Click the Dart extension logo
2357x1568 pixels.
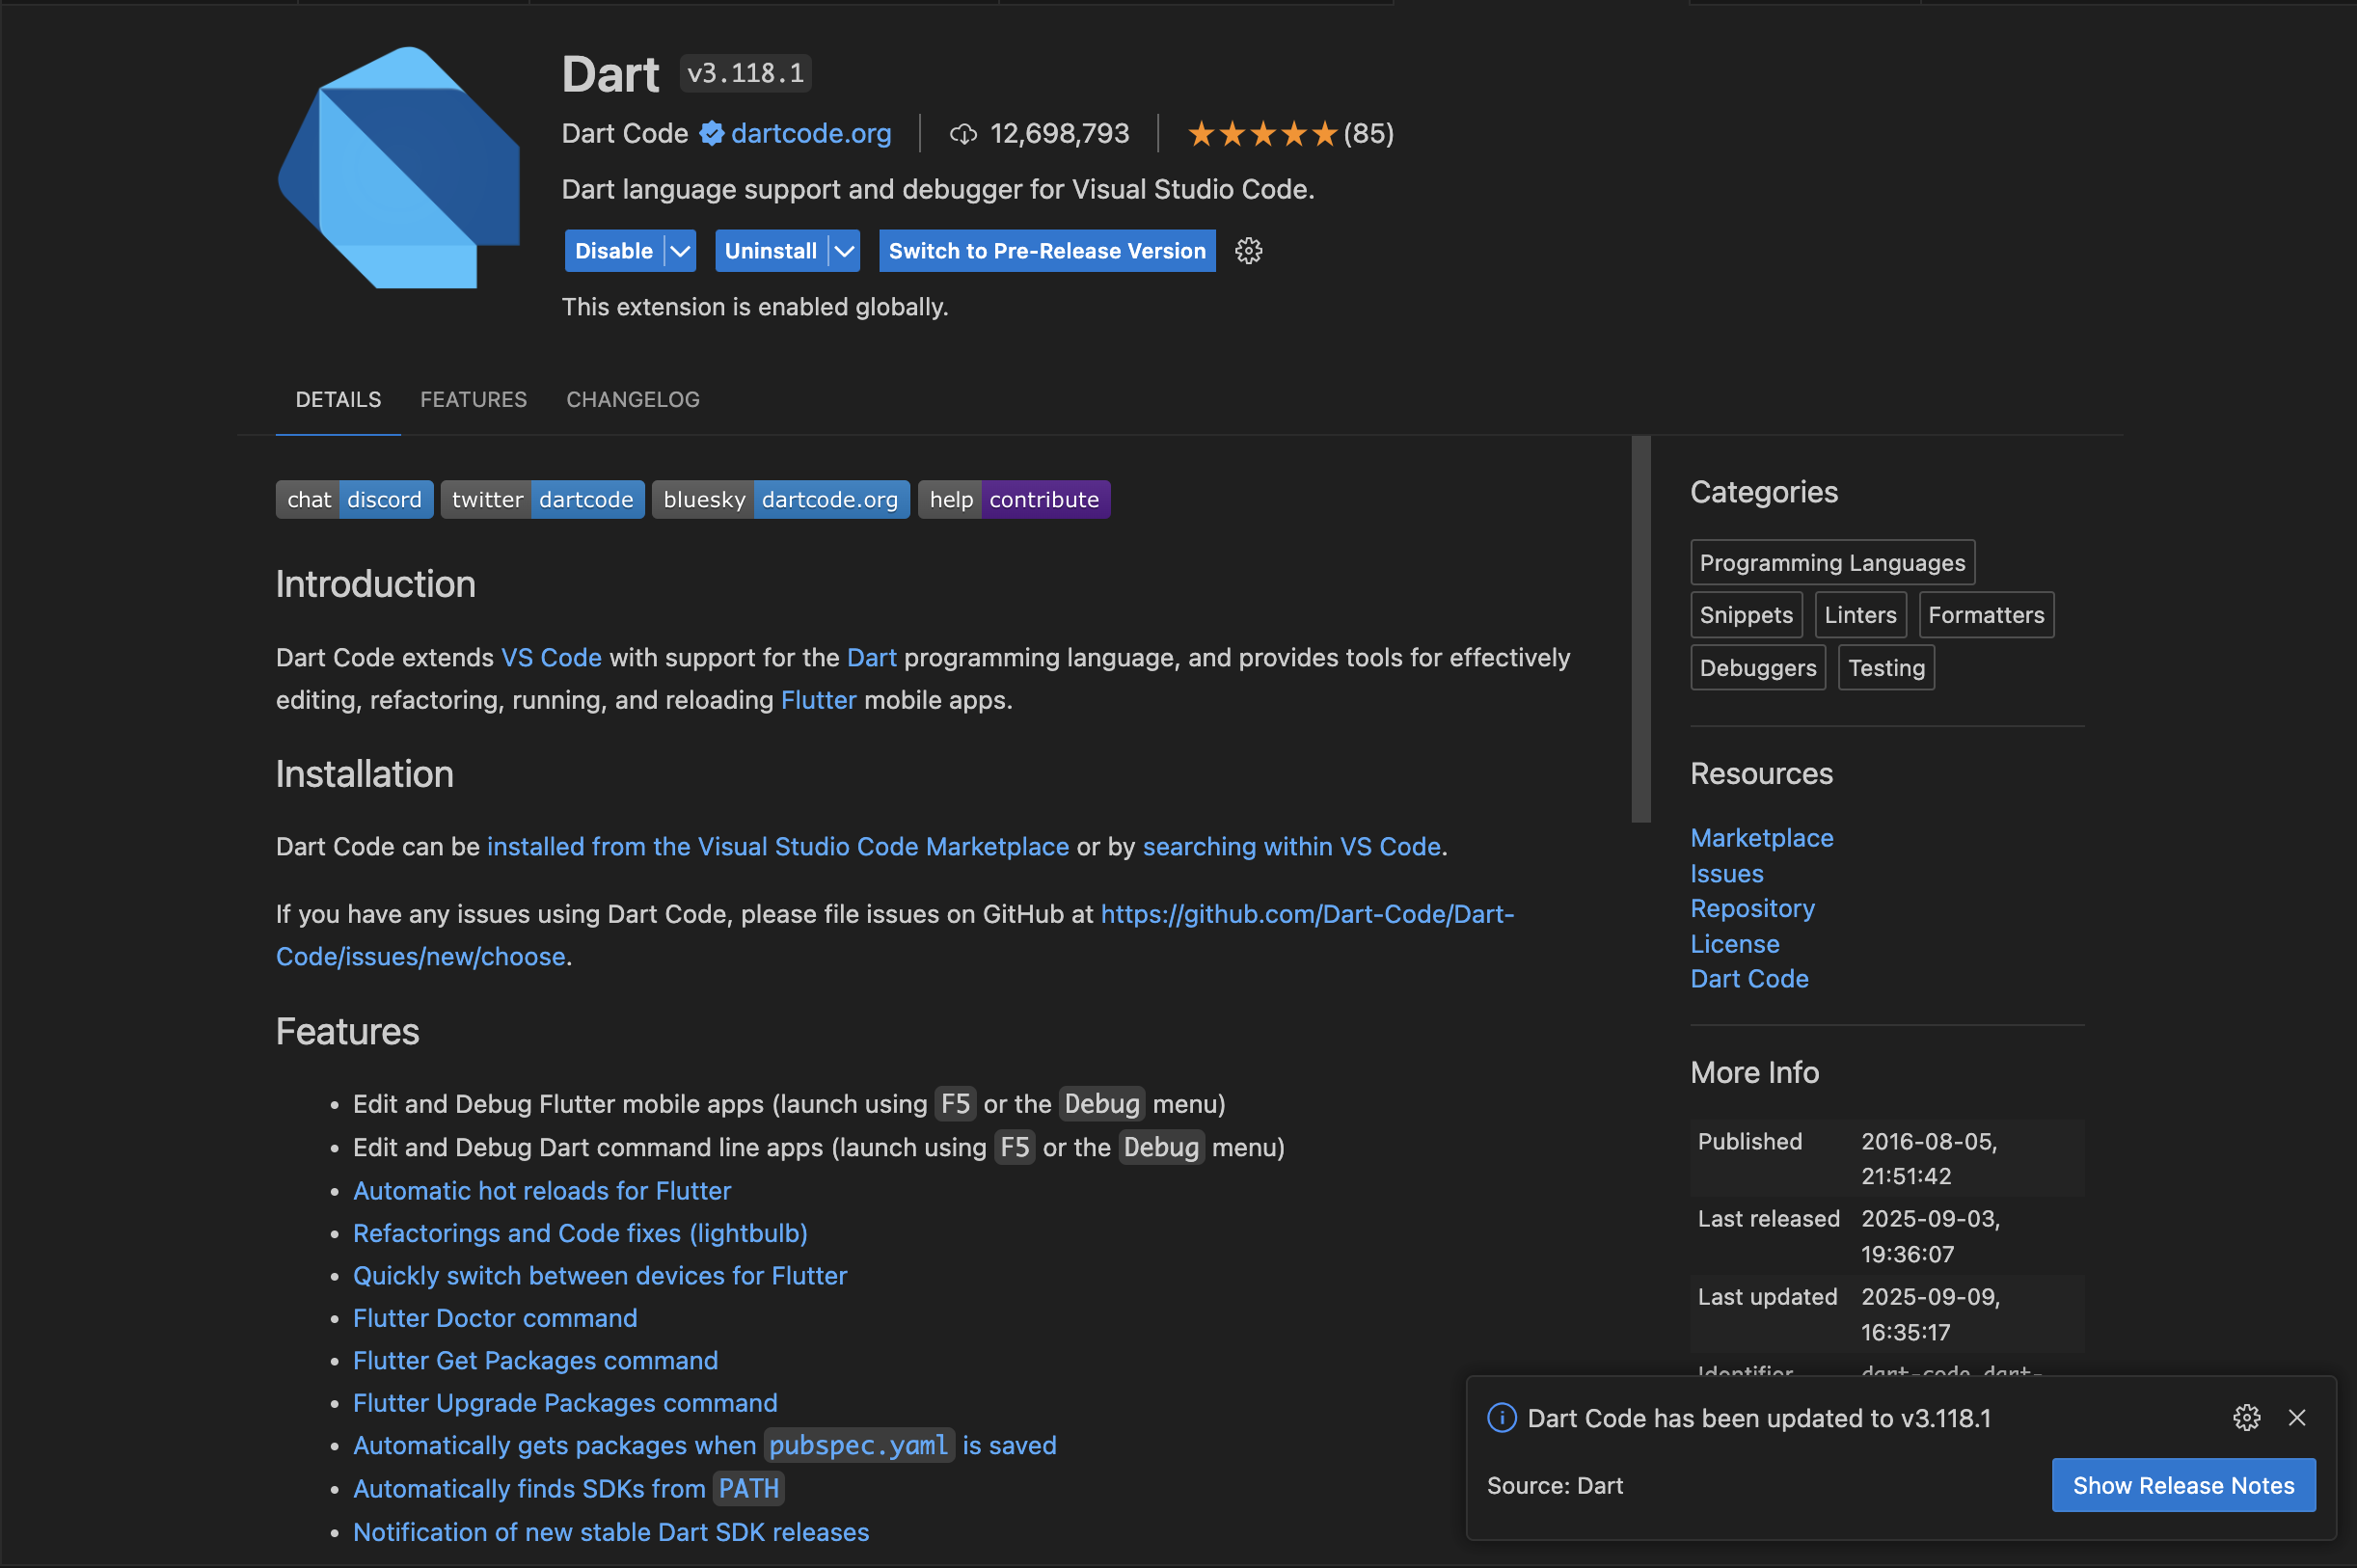coord(398,167)
